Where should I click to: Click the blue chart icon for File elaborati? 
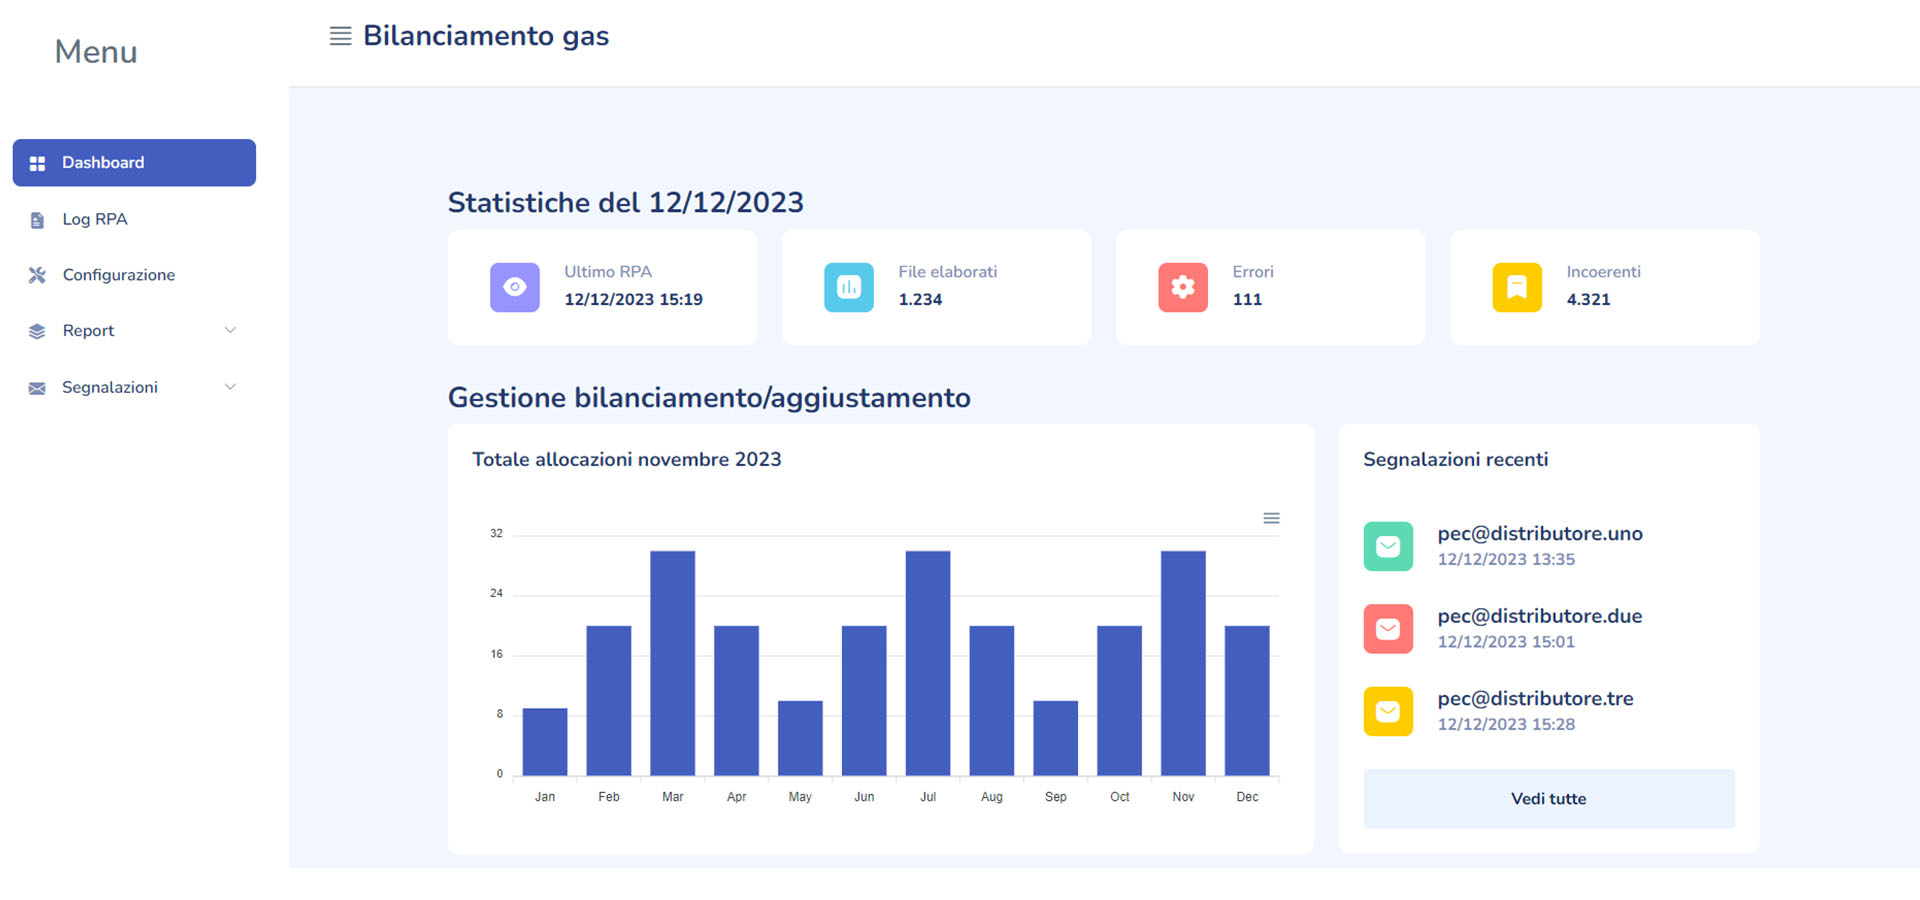[848, 287]
